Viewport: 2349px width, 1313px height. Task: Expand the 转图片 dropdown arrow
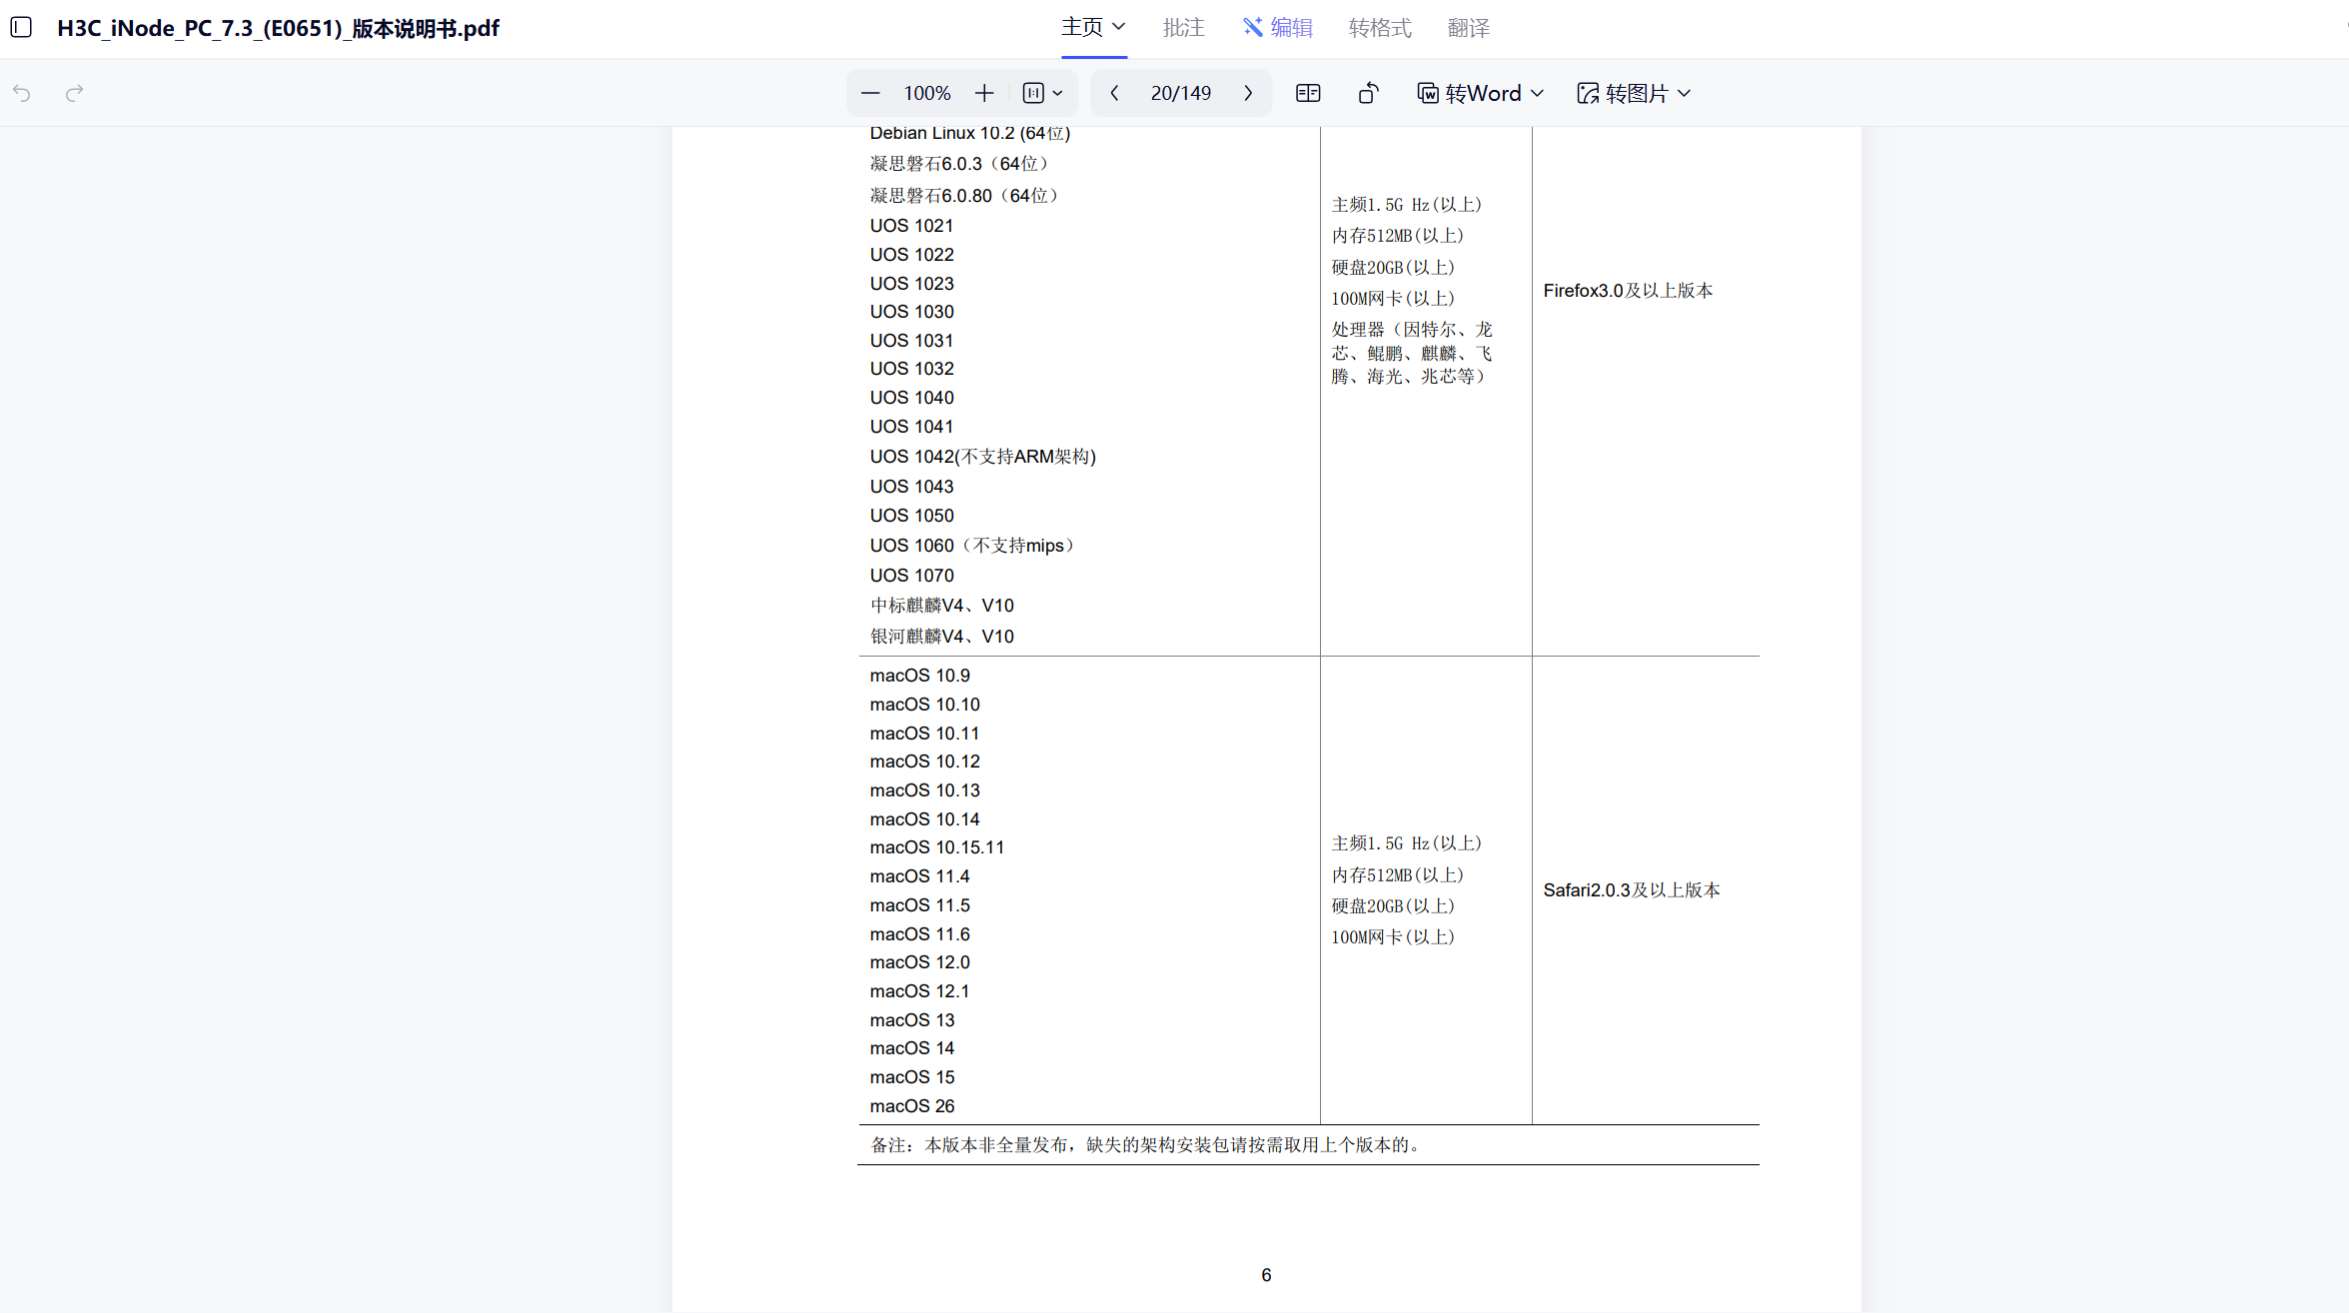point(1685,93)
